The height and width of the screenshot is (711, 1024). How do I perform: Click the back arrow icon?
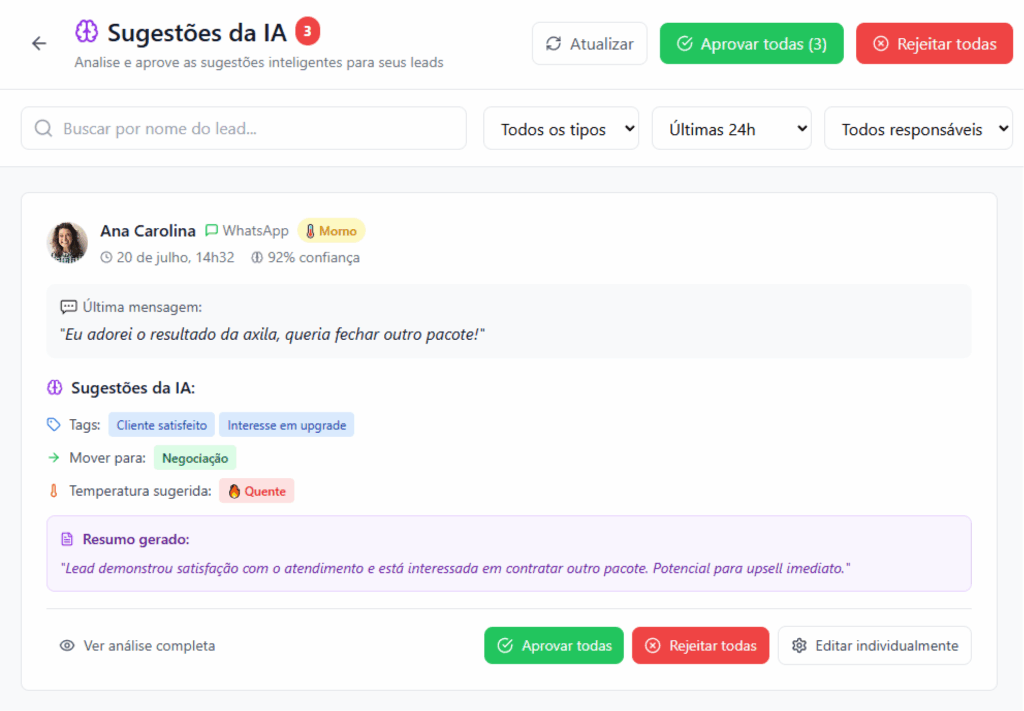(x=39, y=44)
